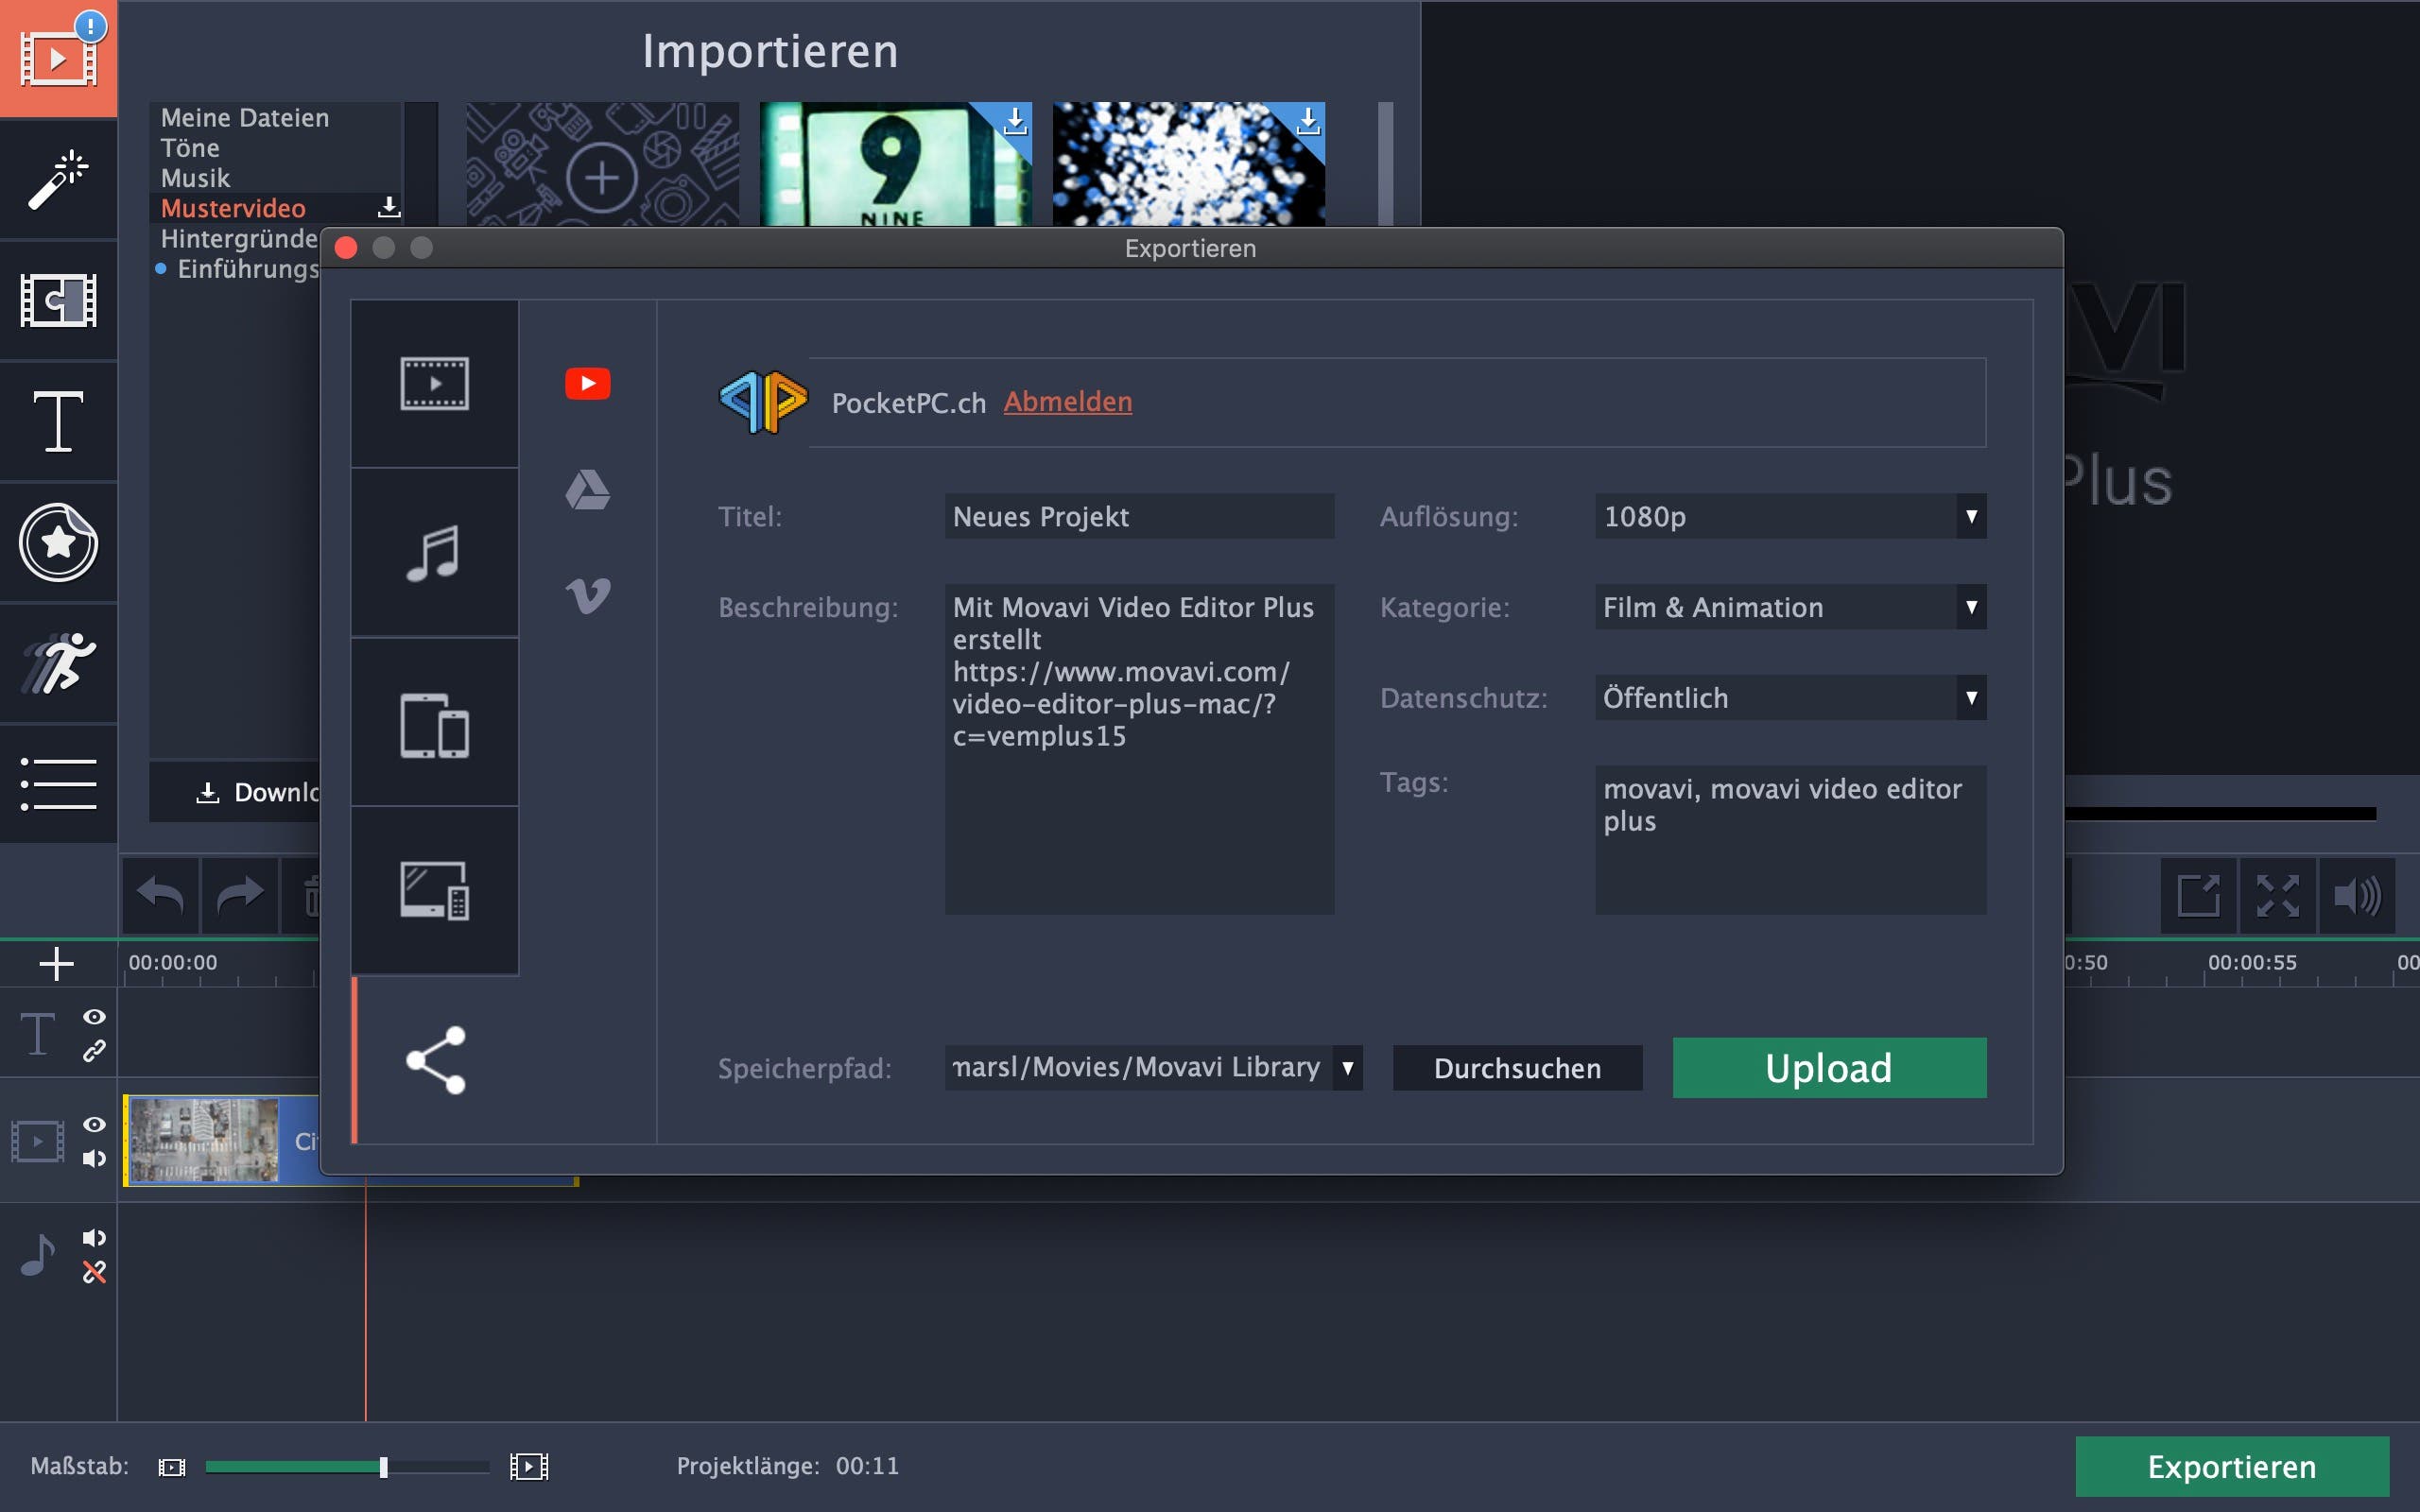The width and height of the screenshot is (2420, 1512).
Task: Switch to the audio export tab
Action: (x=434, y=553)
